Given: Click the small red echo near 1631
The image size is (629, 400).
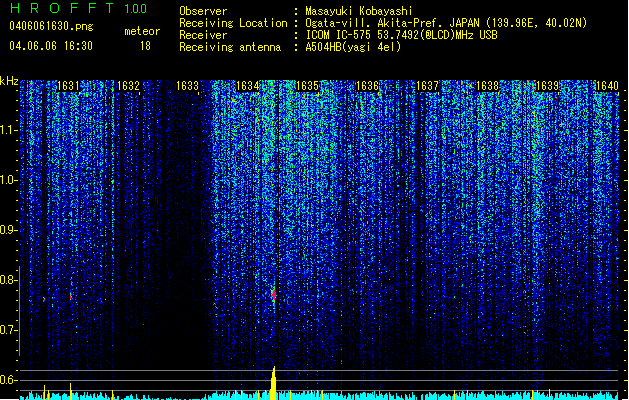Looking at the screenshot, I should point(71,297).
